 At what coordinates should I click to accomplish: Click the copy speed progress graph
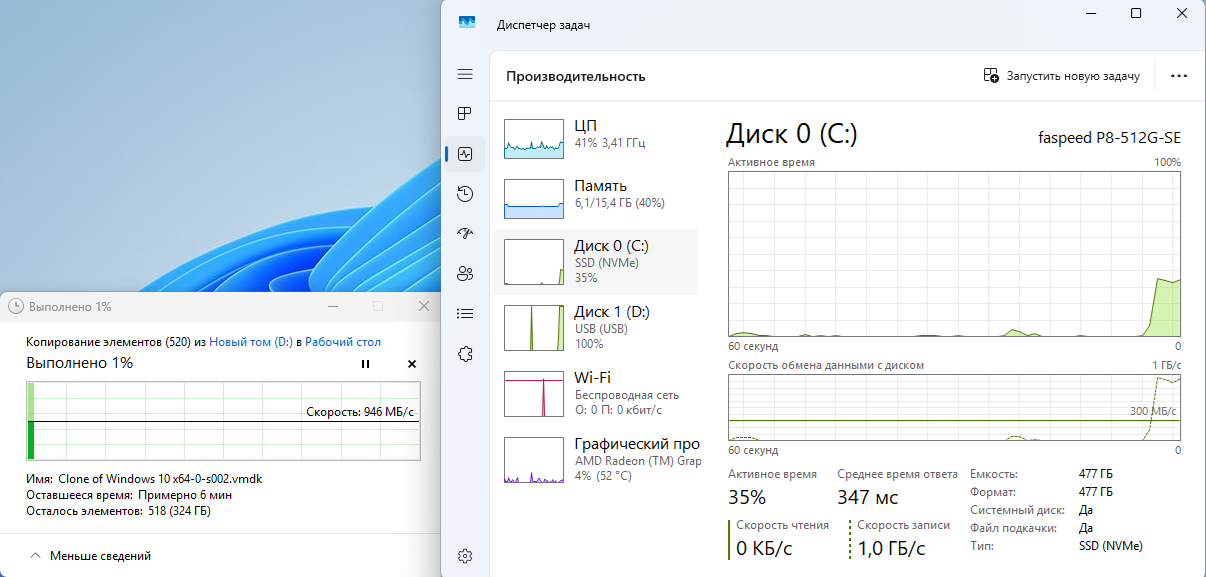coord(223,421)
